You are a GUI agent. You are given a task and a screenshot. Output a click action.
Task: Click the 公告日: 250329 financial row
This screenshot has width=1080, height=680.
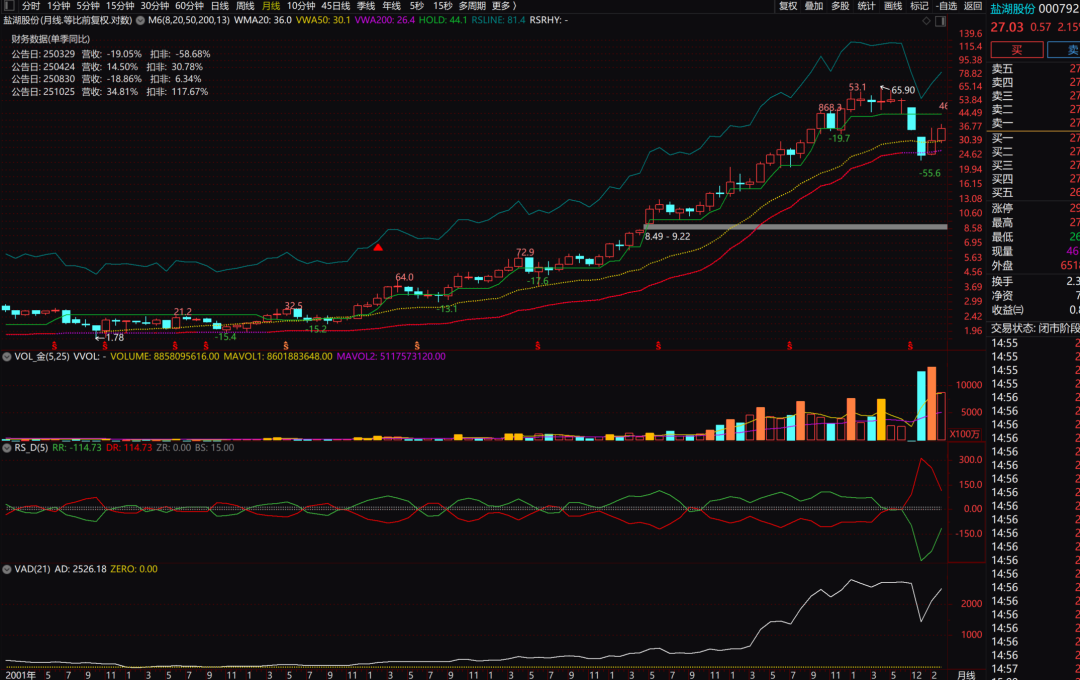coord(111,54)
